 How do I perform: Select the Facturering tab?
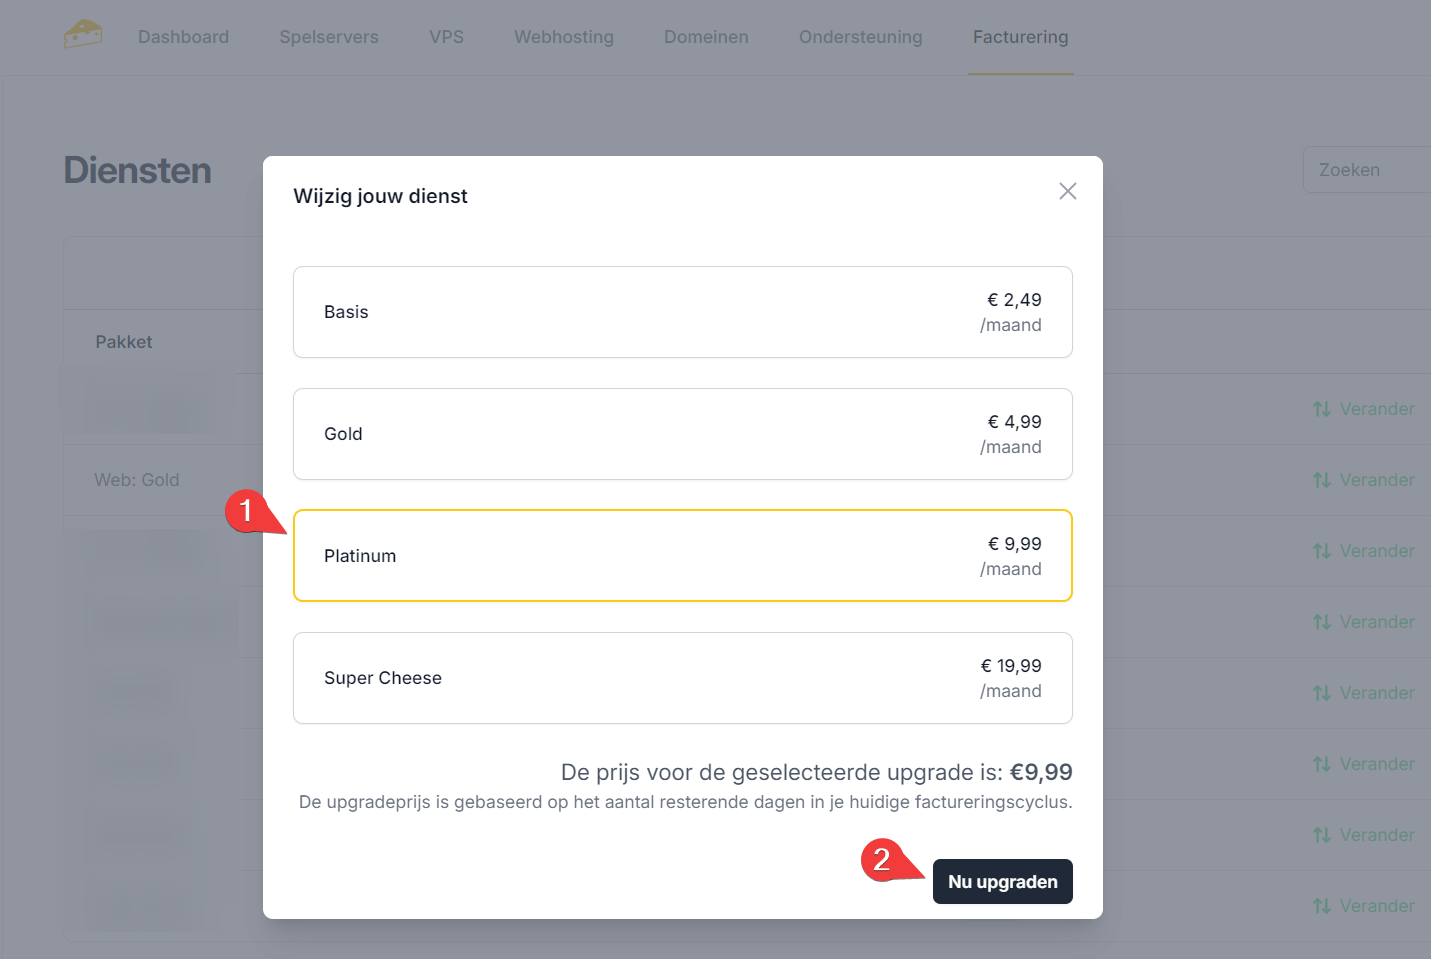pyautogui.click(x=1020, y=37)
